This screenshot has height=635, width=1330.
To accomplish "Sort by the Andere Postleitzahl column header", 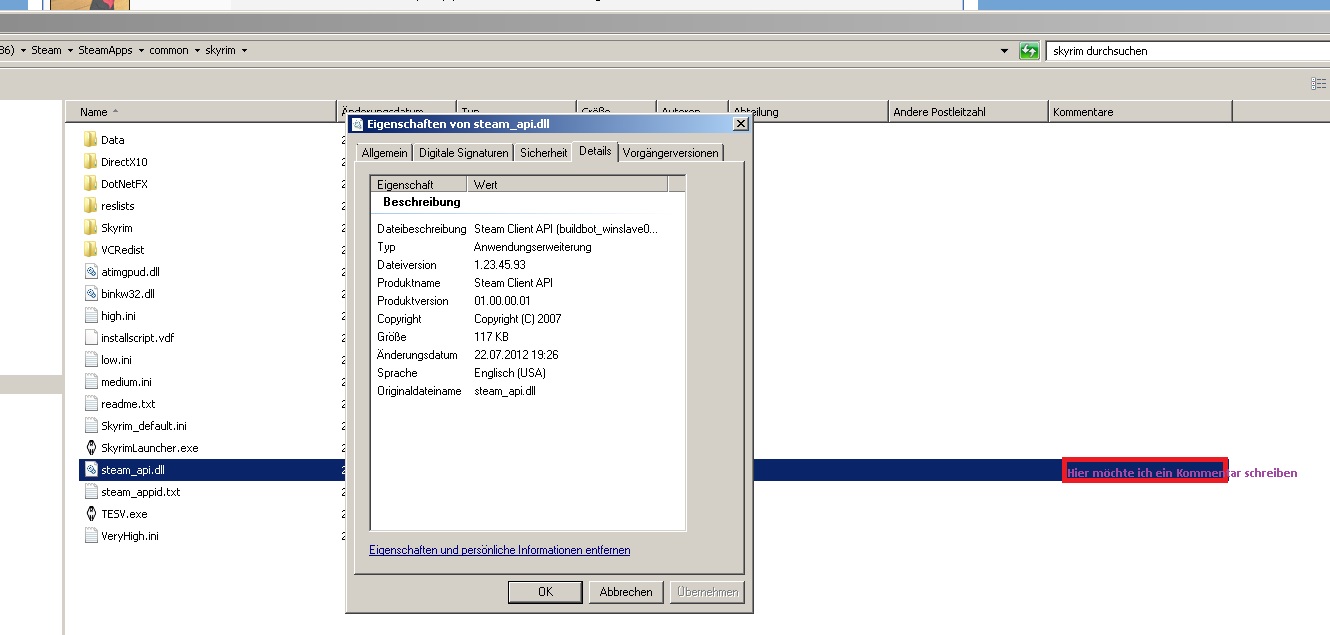I will pos(968,111).
